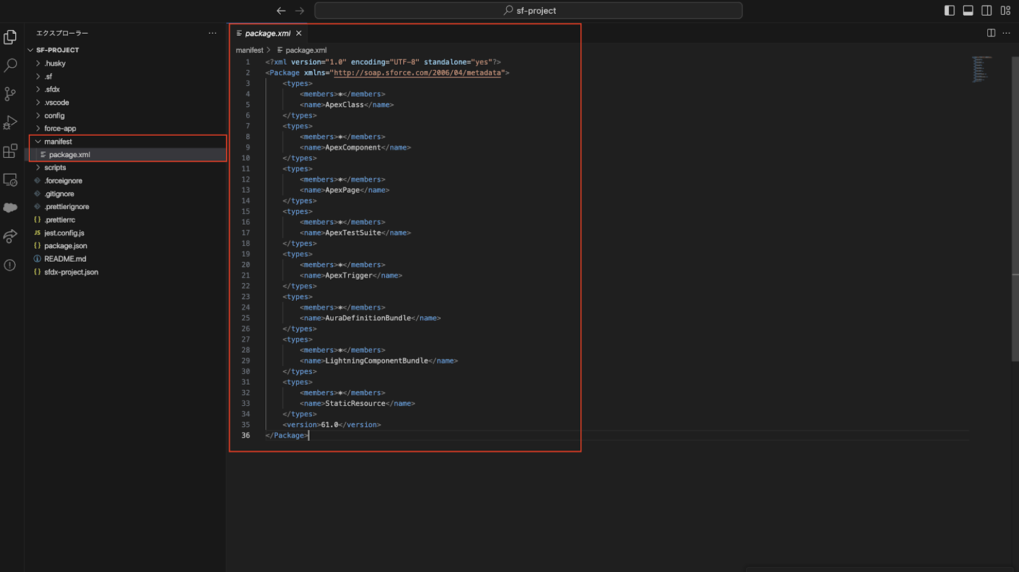
Task: Split the editor to the right
Action: pos(991,33)
